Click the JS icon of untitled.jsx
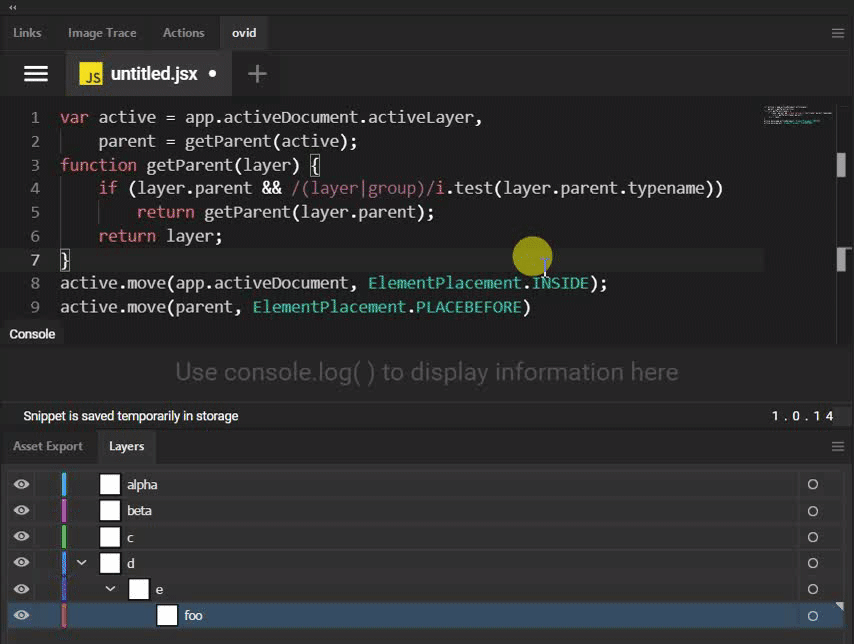 point(91,74)
